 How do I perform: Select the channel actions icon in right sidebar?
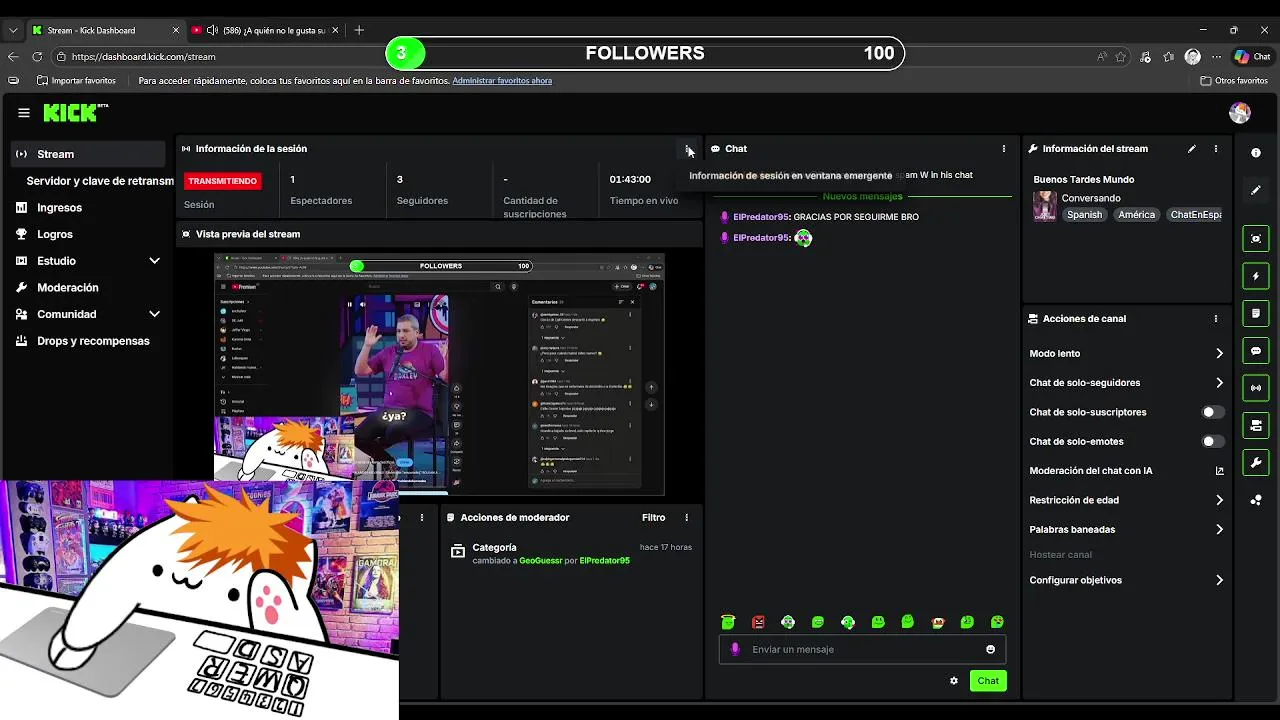click(1256, 426)
